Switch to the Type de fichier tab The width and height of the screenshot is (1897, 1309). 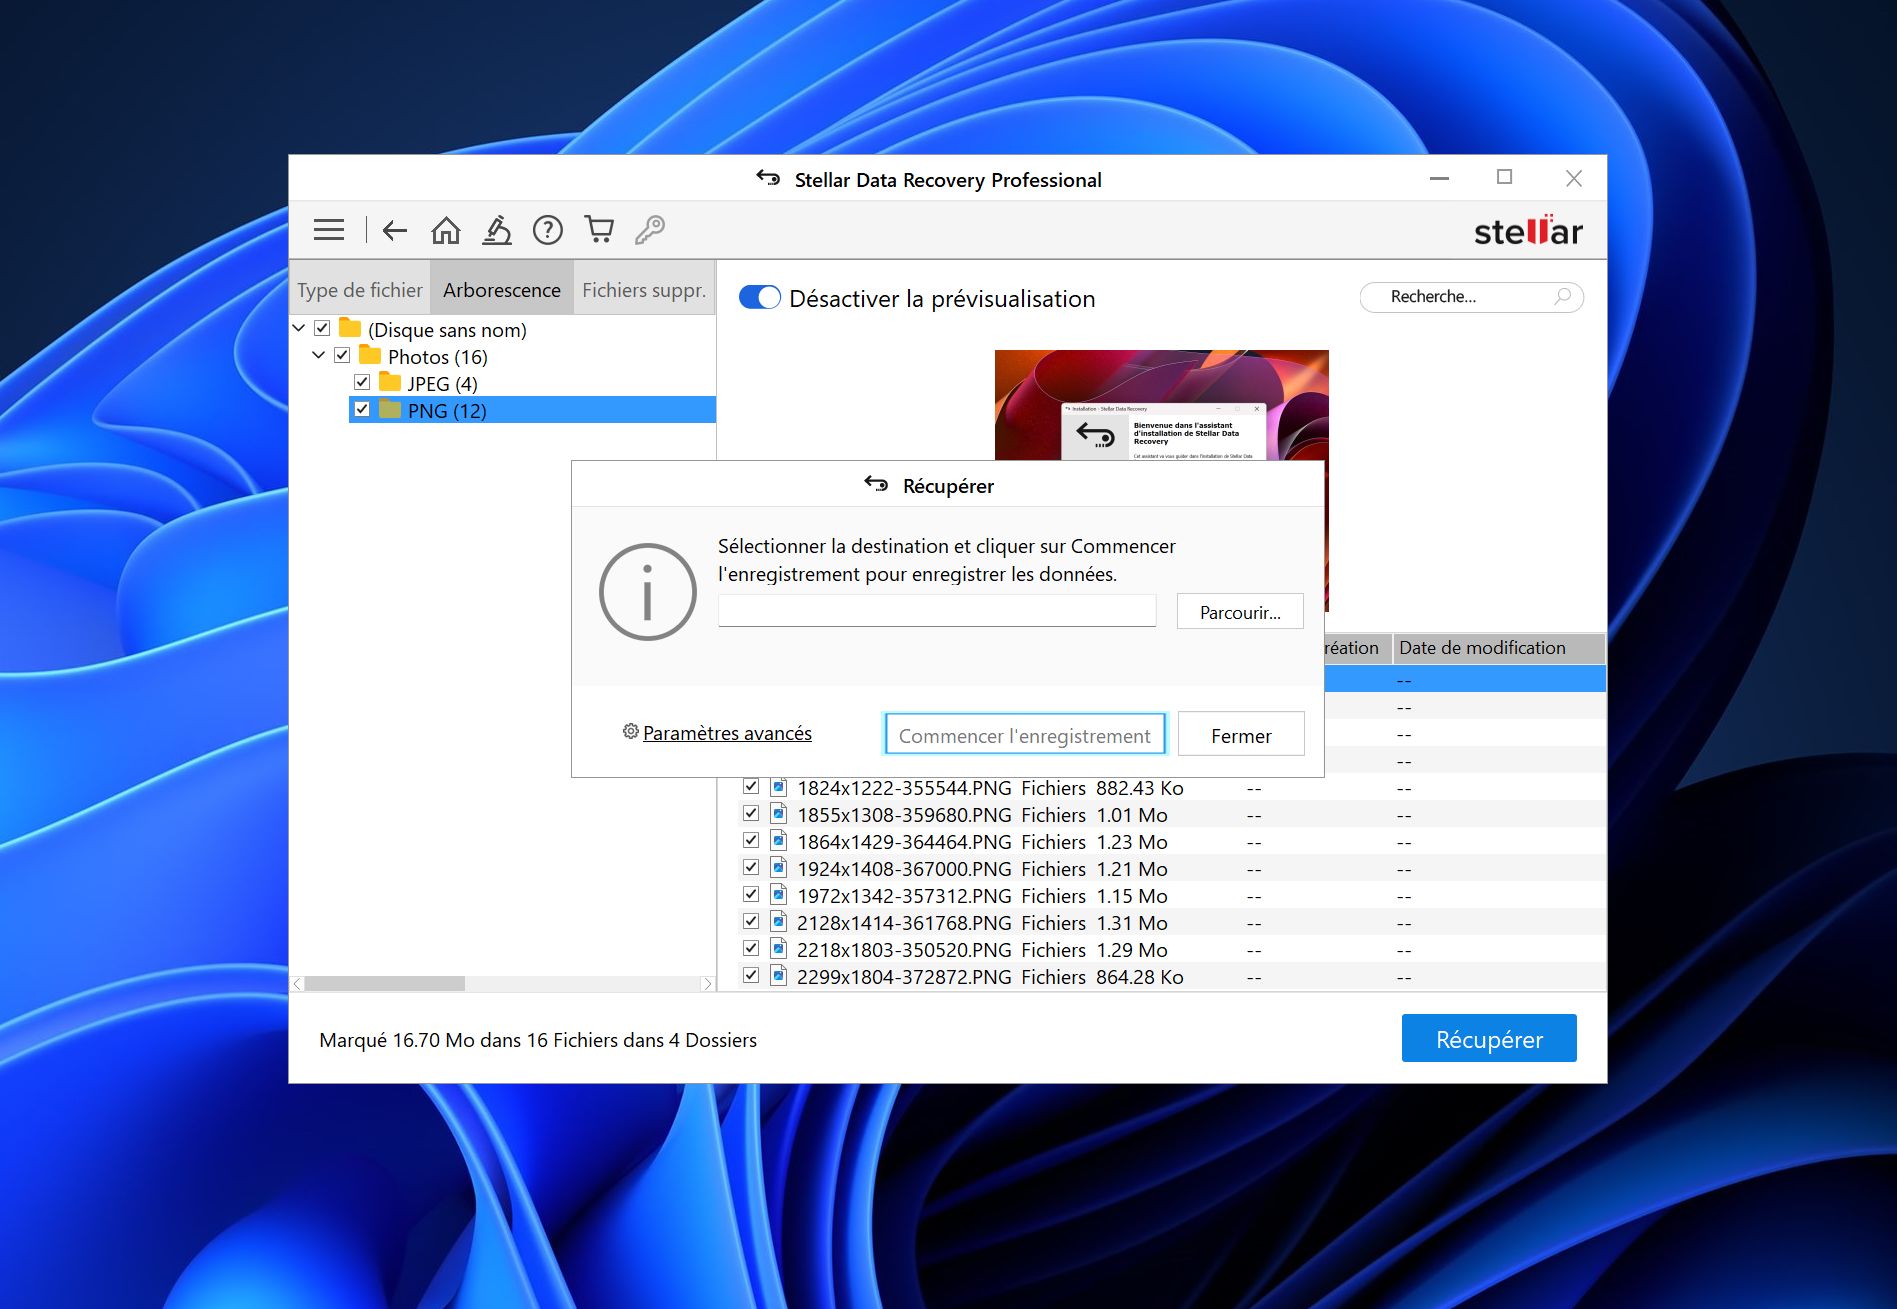pos(360,290)
